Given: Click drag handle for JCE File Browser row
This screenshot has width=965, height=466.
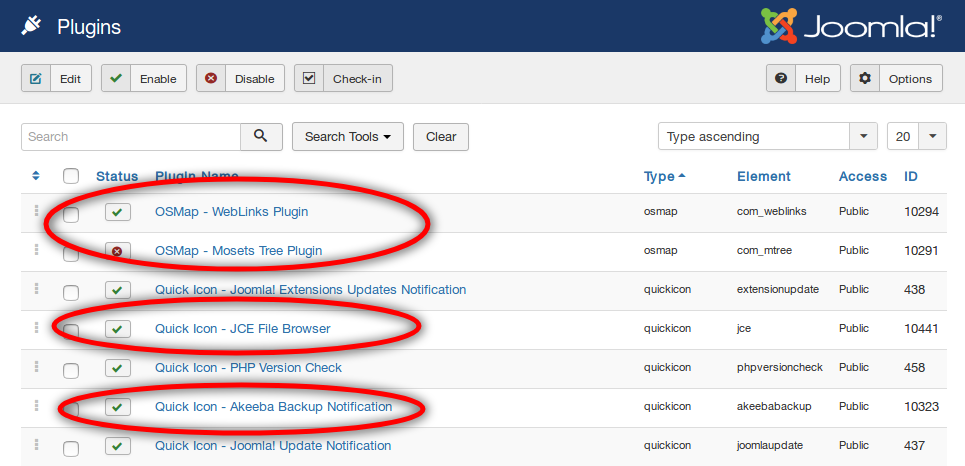Looking at the screenshot, I should (36, 328).
